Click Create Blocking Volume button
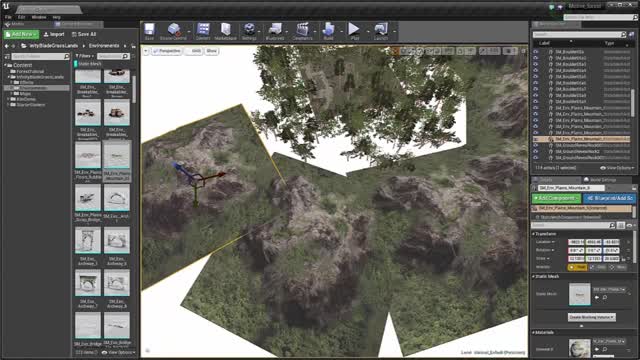The height and width of the screenshot is (360, 640). coord(591,317)
